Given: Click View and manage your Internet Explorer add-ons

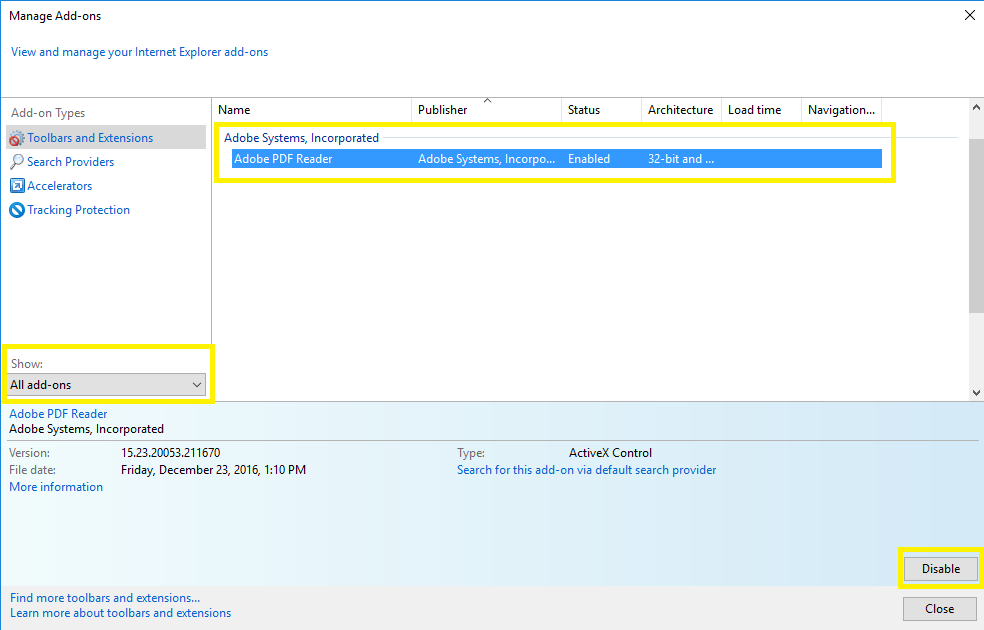Looking at the screenshot, I should coord(139,52).
